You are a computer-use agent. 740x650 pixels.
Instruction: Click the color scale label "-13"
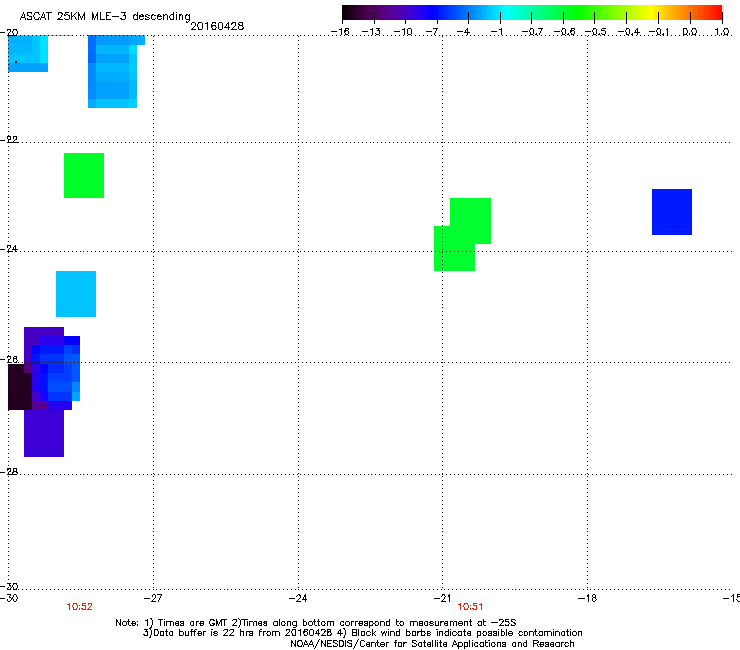pos(371,32)
